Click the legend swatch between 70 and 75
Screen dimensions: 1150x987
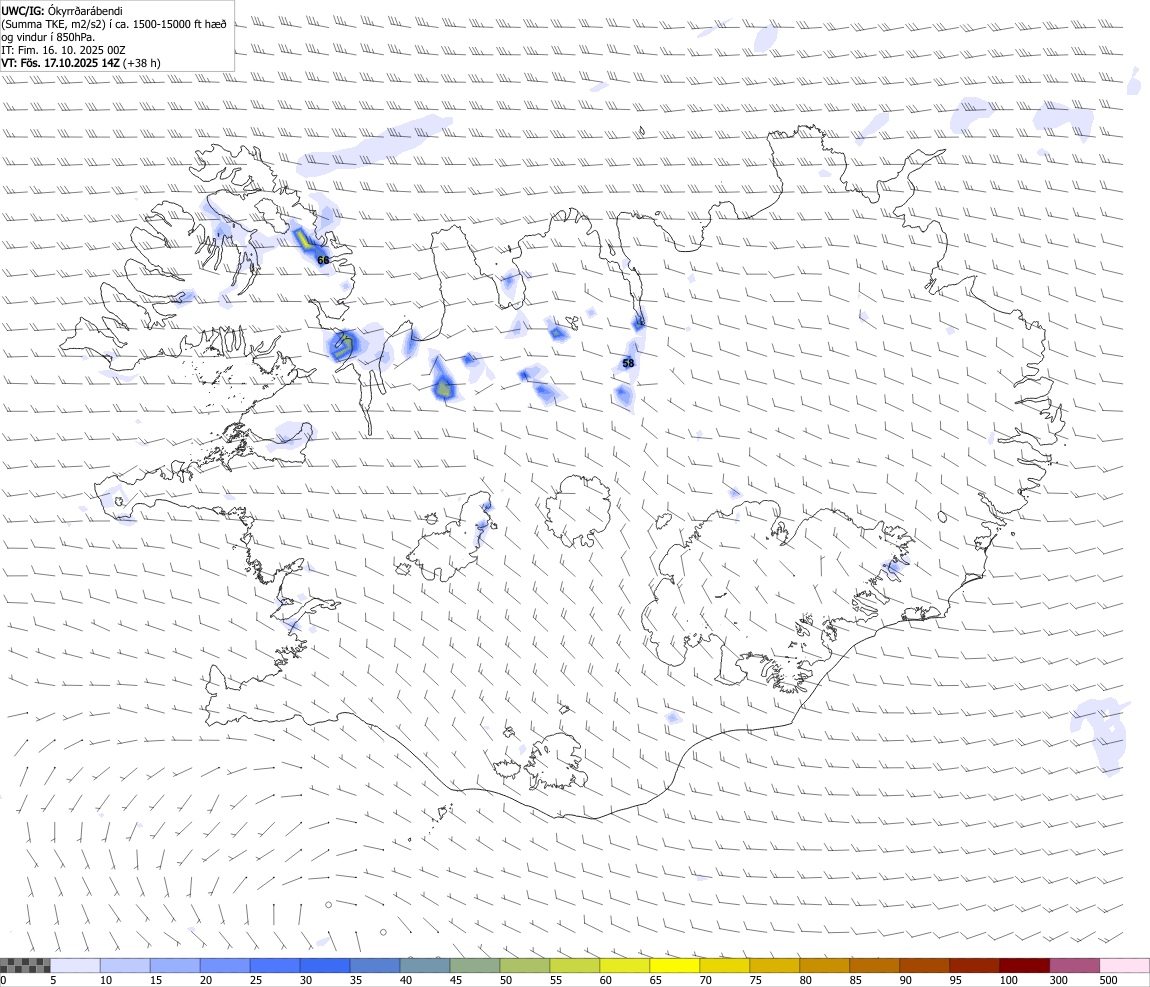(725, 965)
